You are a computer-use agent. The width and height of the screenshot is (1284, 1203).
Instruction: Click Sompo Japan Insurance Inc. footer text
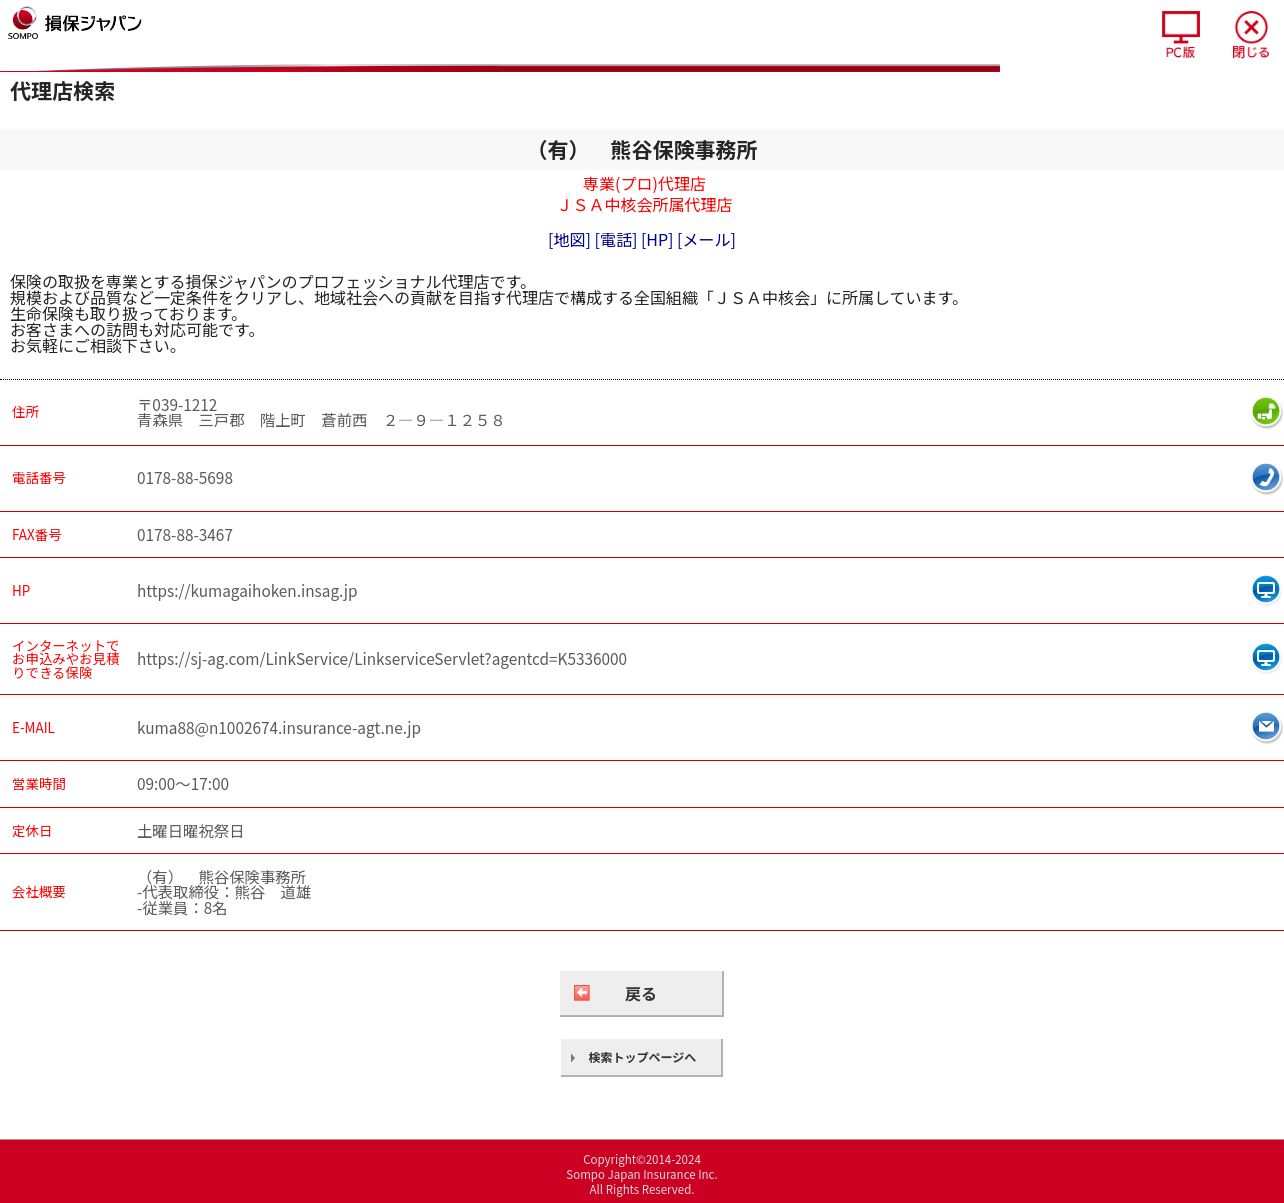642,1175
